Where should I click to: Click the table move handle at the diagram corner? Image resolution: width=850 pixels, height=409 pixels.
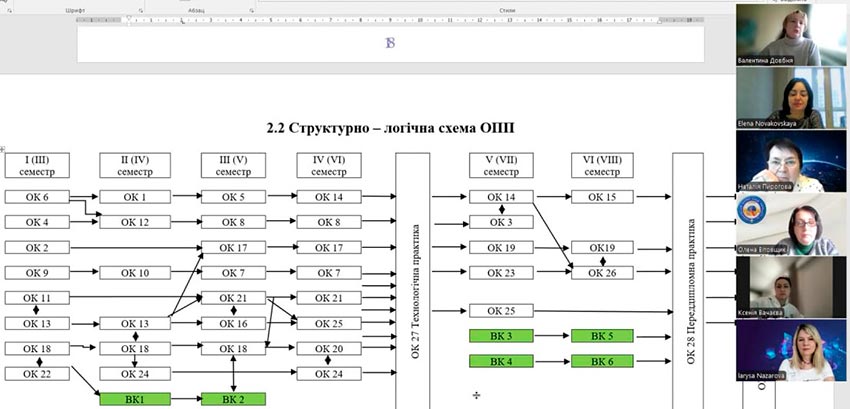point(3,148)
